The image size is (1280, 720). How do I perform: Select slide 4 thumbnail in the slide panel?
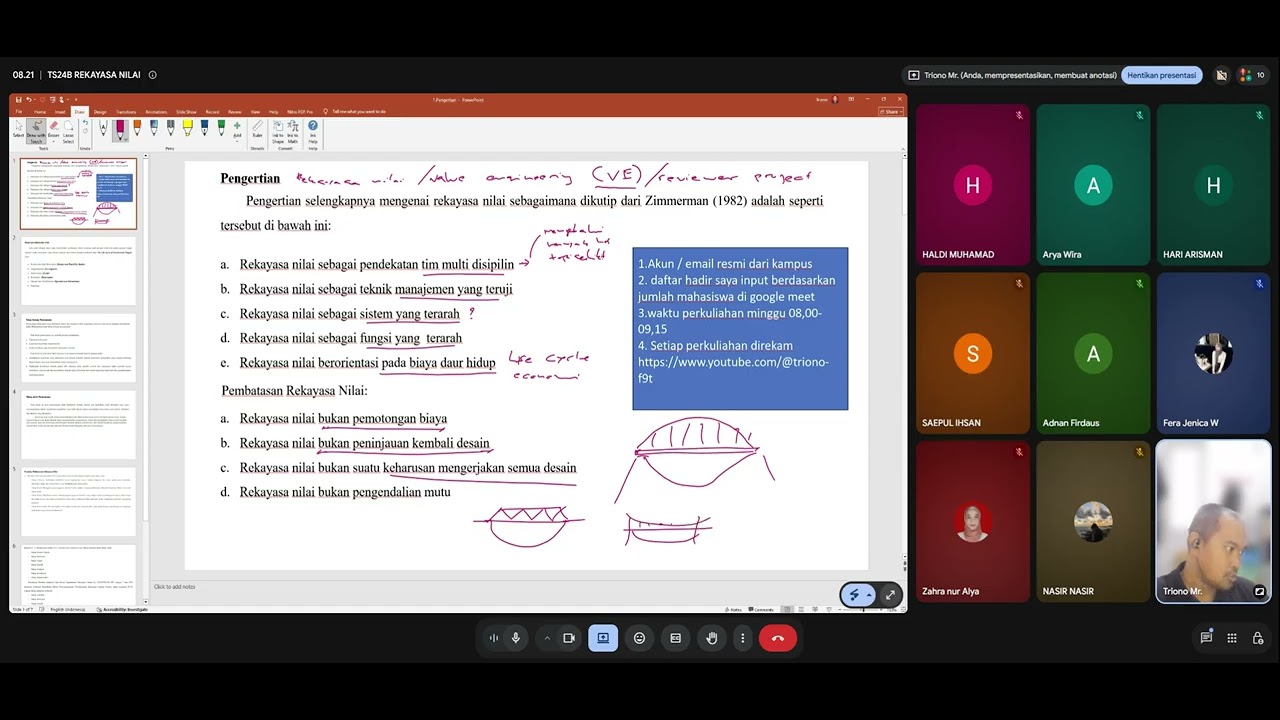[79, 425]
